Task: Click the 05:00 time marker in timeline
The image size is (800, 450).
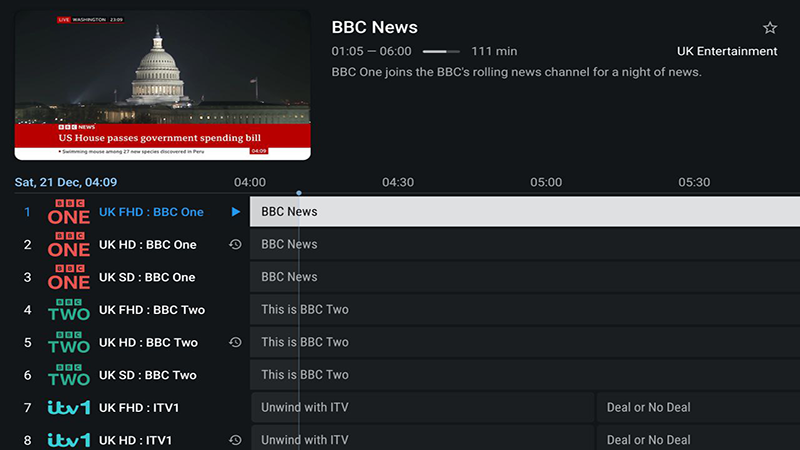Action: point(546,182)
